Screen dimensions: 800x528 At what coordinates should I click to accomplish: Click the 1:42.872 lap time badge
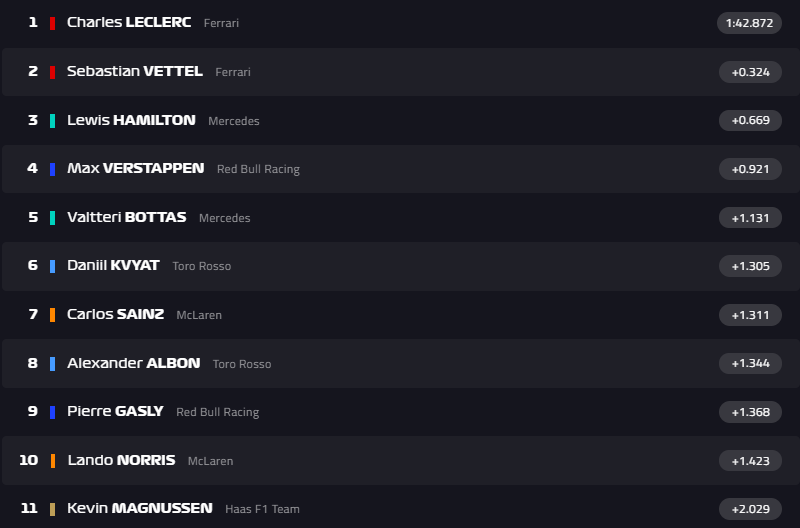(749, 23)
